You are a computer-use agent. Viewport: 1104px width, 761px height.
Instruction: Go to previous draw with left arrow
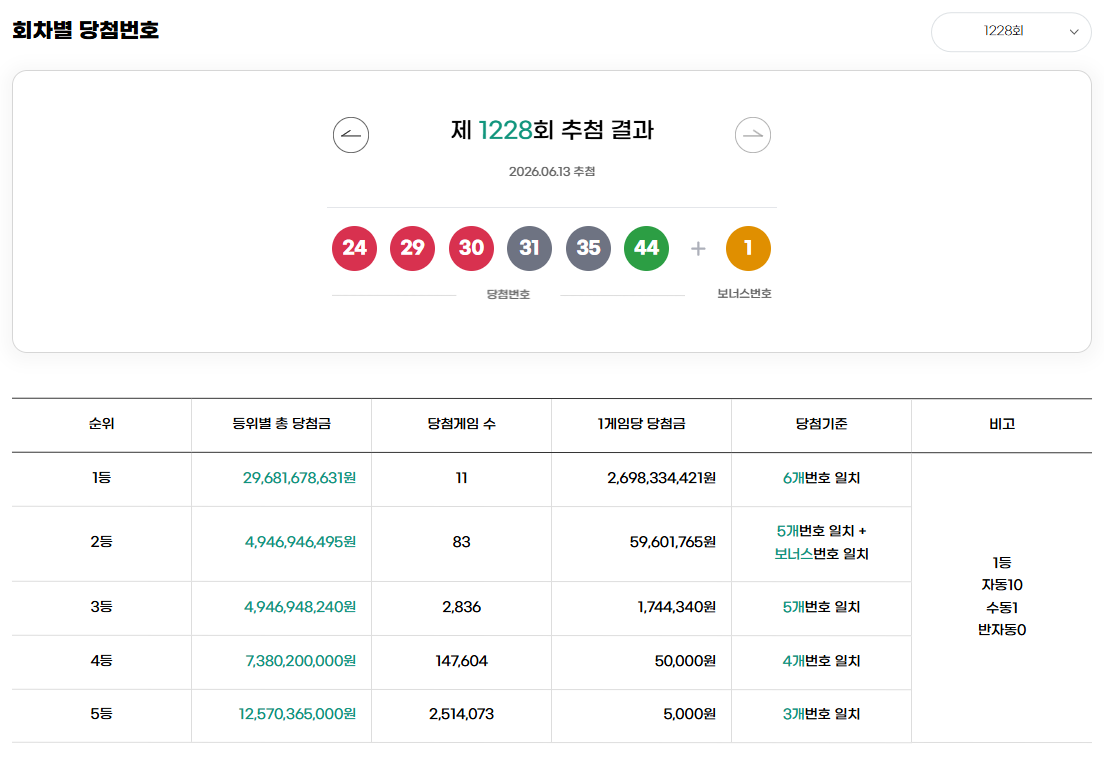pyautogui.click(x=351, y=135)
